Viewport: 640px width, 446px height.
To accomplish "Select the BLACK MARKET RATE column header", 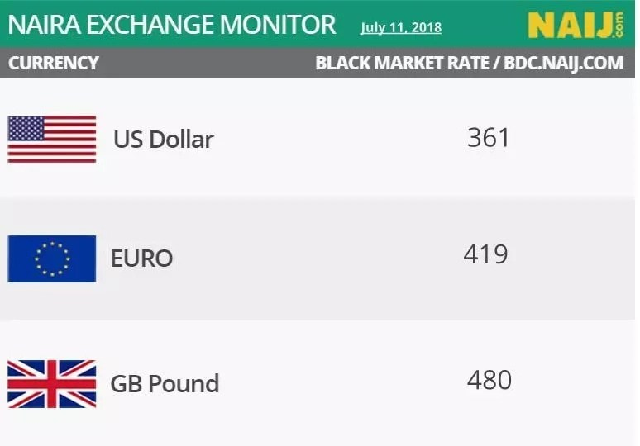I will click(x=400, y=63).
